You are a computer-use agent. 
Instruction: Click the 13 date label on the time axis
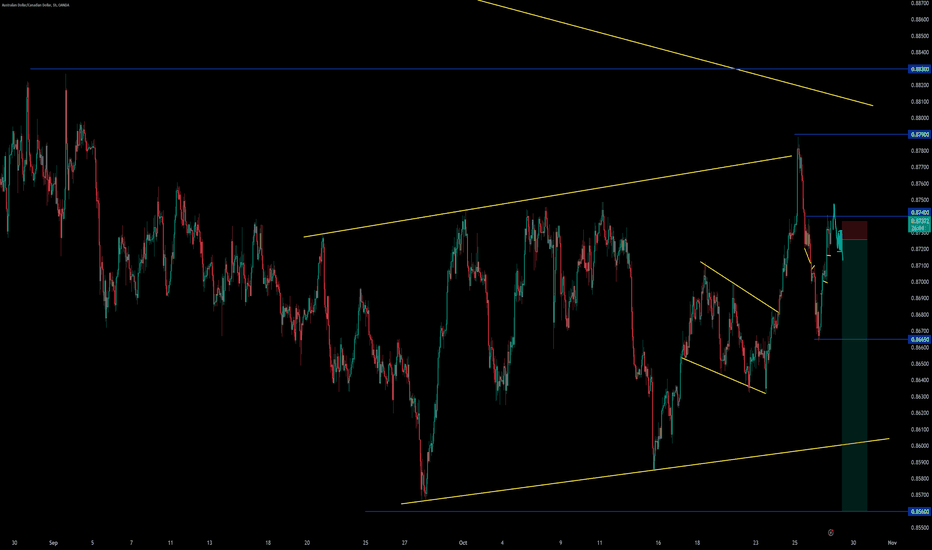[209, 543]
